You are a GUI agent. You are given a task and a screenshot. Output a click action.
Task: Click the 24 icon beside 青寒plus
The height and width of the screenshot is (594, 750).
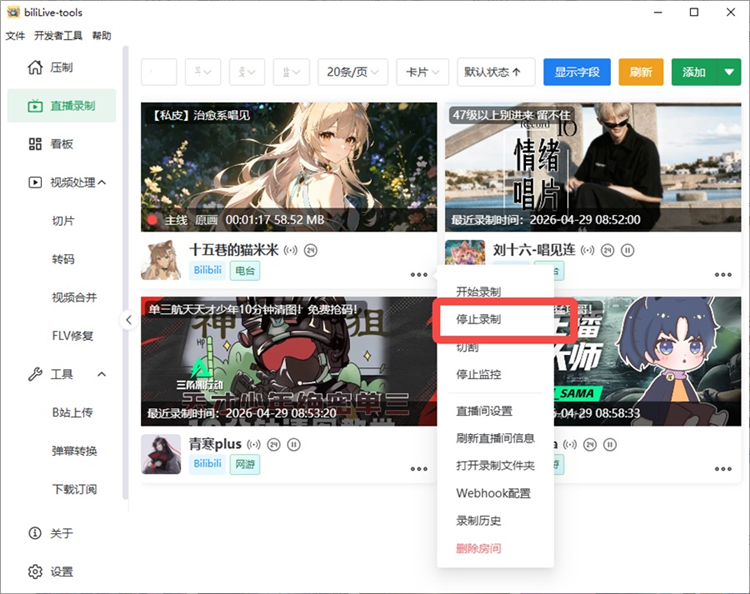(x=274, y=444)
